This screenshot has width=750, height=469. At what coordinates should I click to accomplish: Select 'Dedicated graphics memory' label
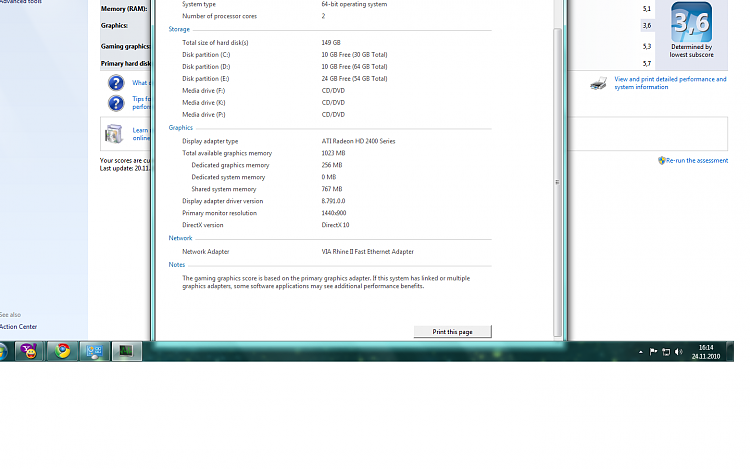[x=231, y=165]
